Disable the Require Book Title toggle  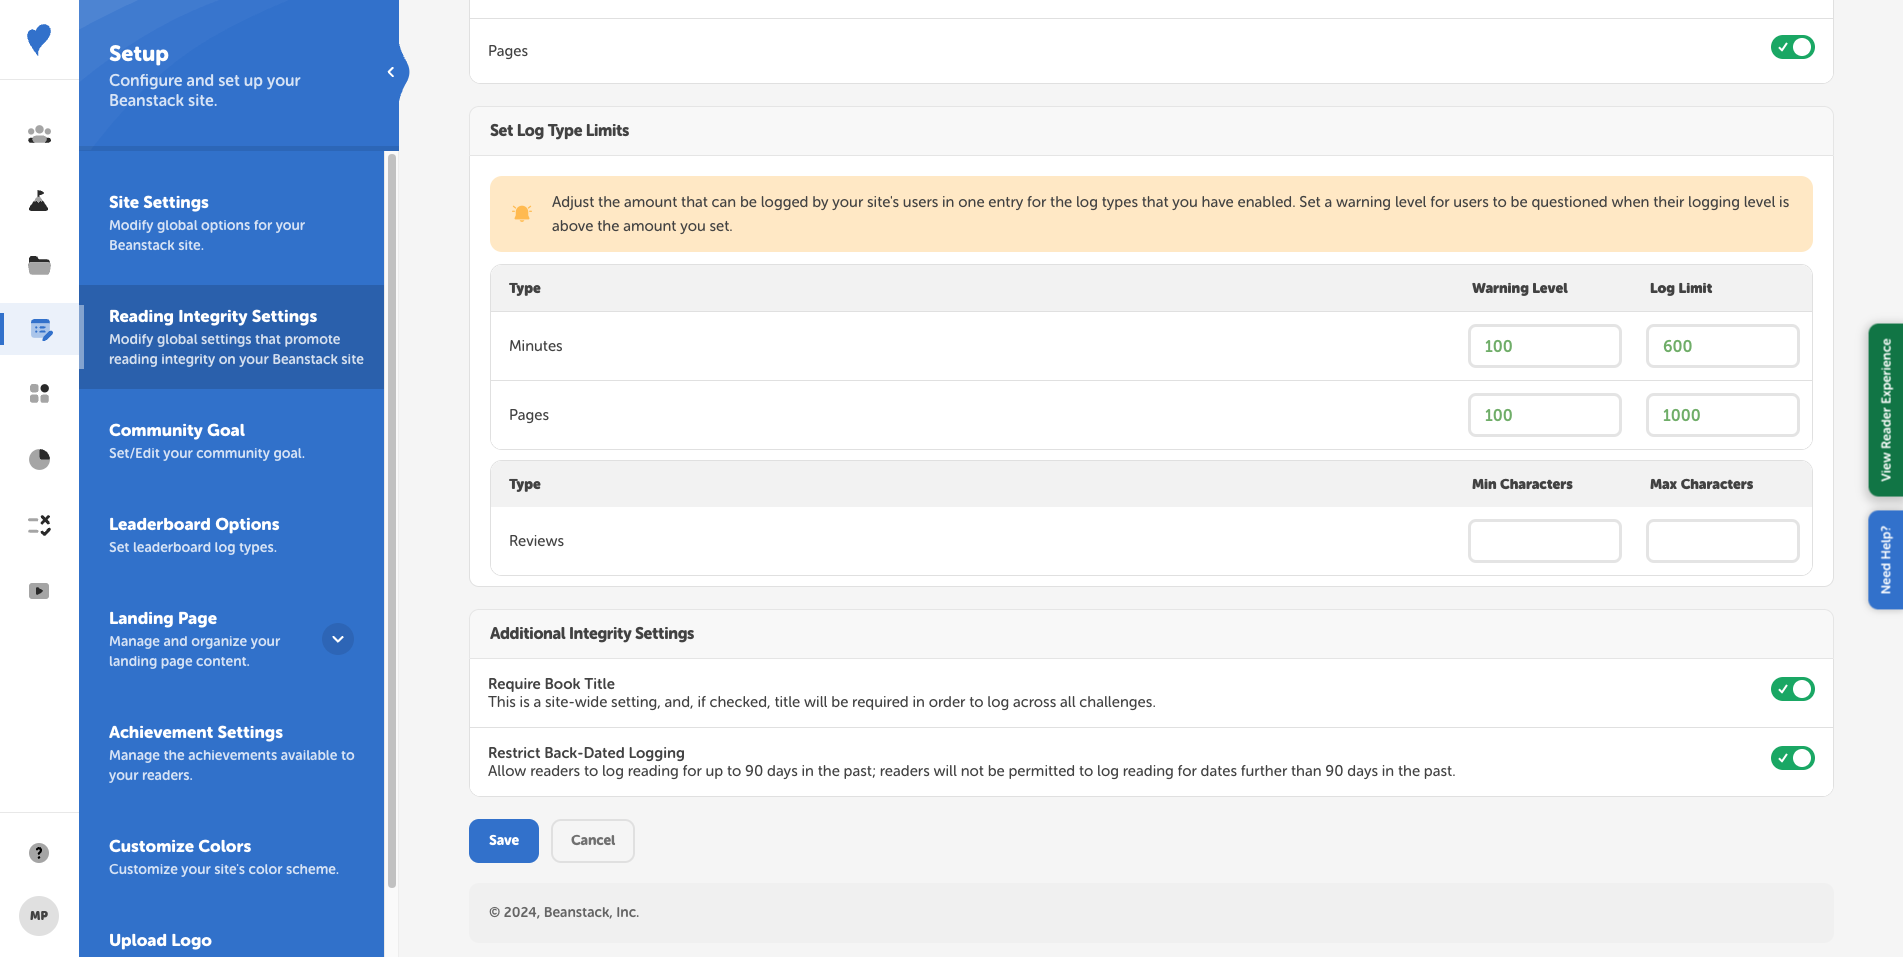[1792, 689]
